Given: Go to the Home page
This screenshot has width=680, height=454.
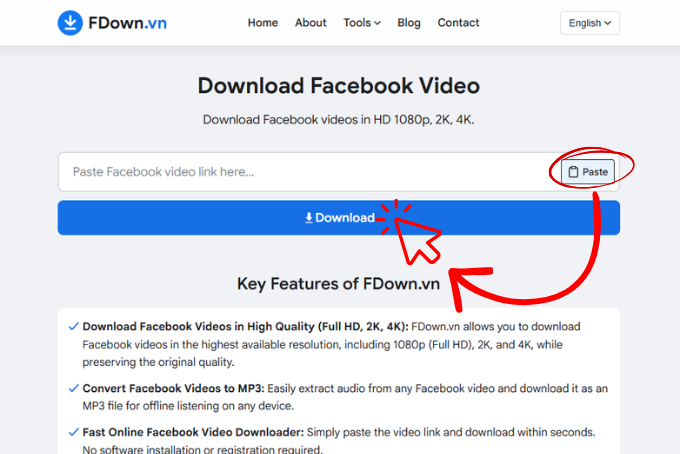Looking at the screenshot, I should coord(263,23).
